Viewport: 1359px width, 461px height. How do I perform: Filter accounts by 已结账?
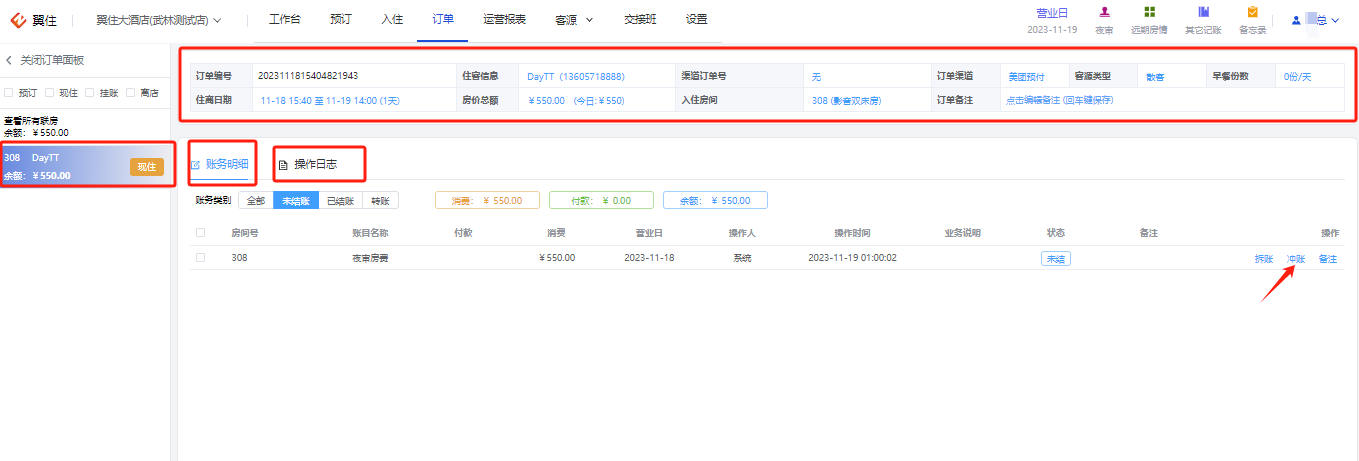coord(340,200)
